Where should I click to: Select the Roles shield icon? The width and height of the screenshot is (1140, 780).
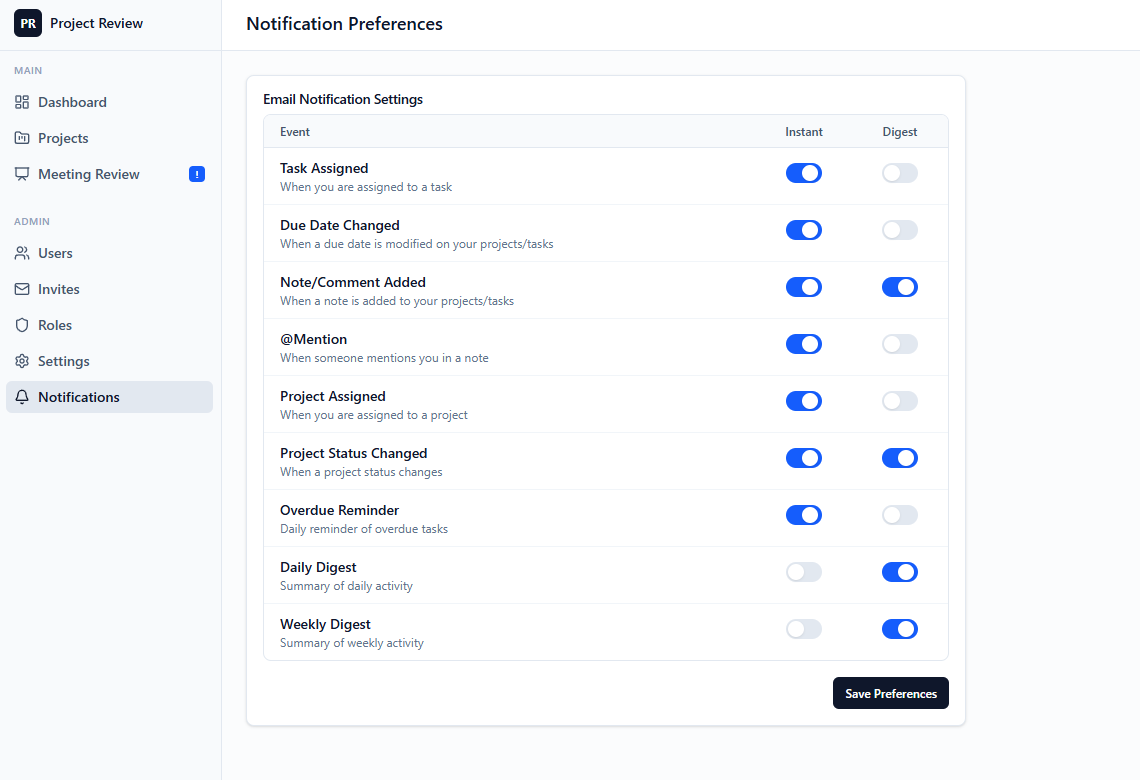[x=22, y=325]
